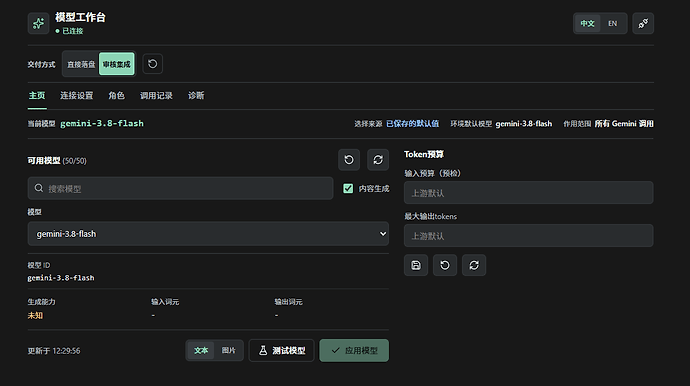The height and width of the screenshot is (386, 690).
Task: Refresh the available models list
Action: [x=378, y=160]
